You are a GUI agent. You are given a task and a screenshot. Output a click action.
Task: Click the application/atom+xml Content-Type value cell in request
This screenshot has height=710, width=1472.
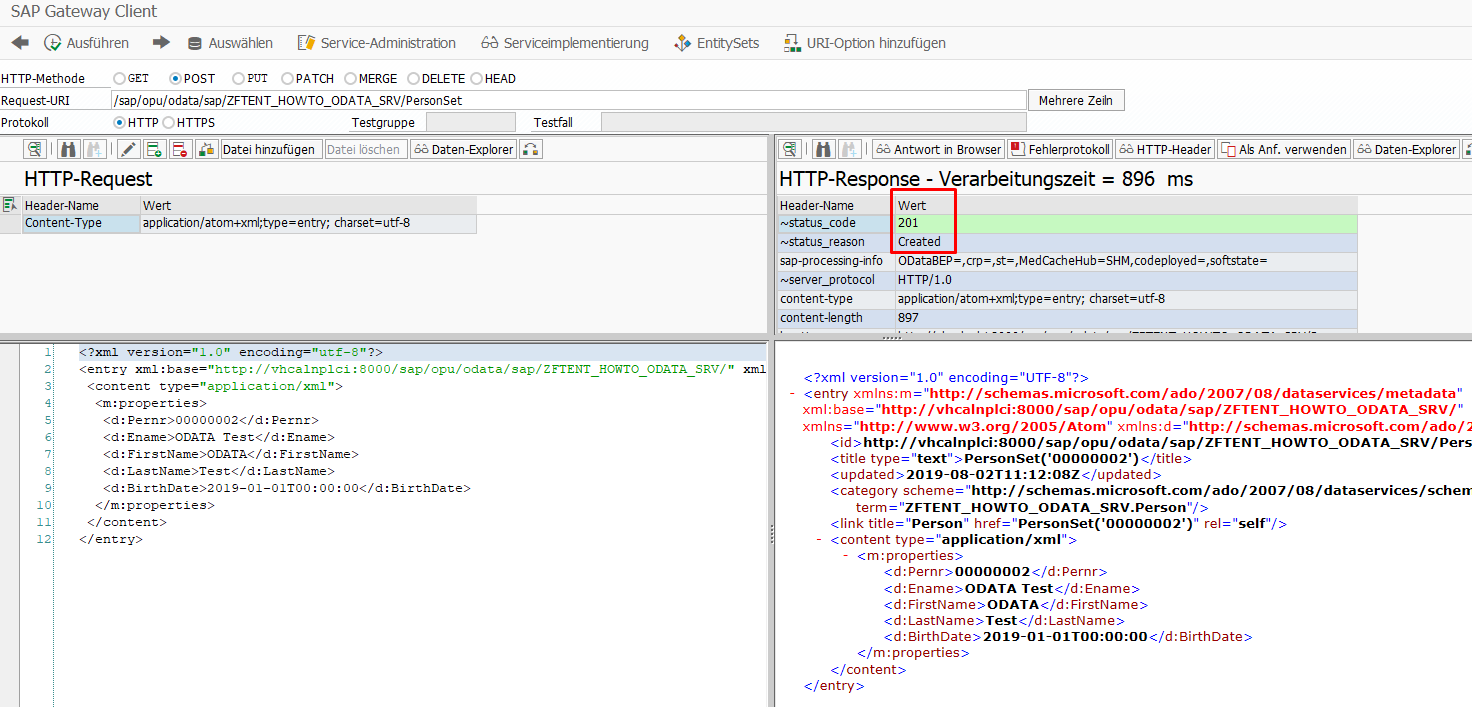[x=308, y=223]
